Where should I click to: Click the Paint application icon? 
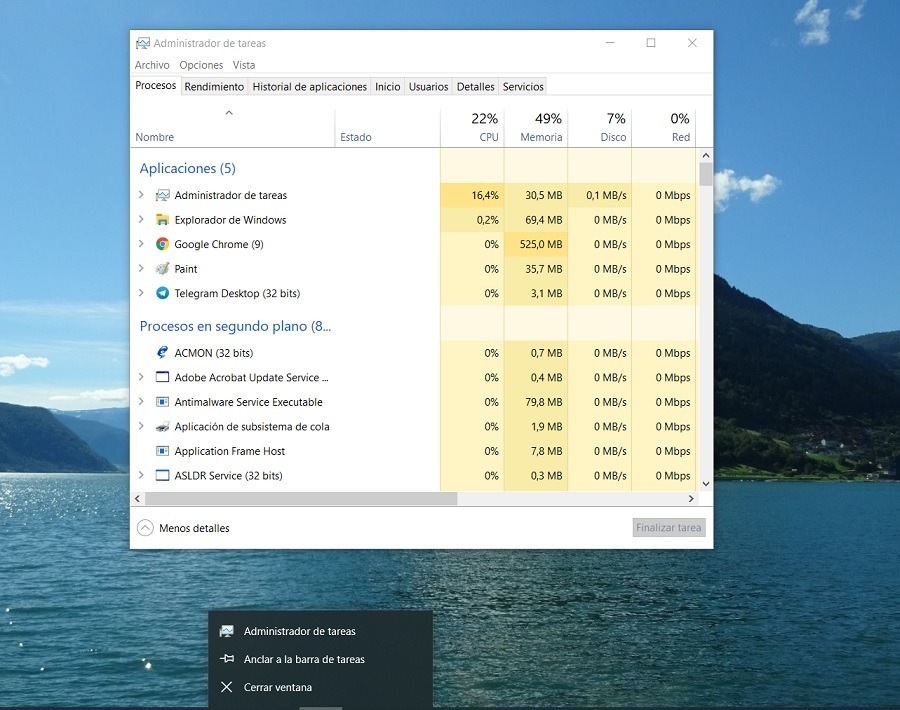click(163, 269)
